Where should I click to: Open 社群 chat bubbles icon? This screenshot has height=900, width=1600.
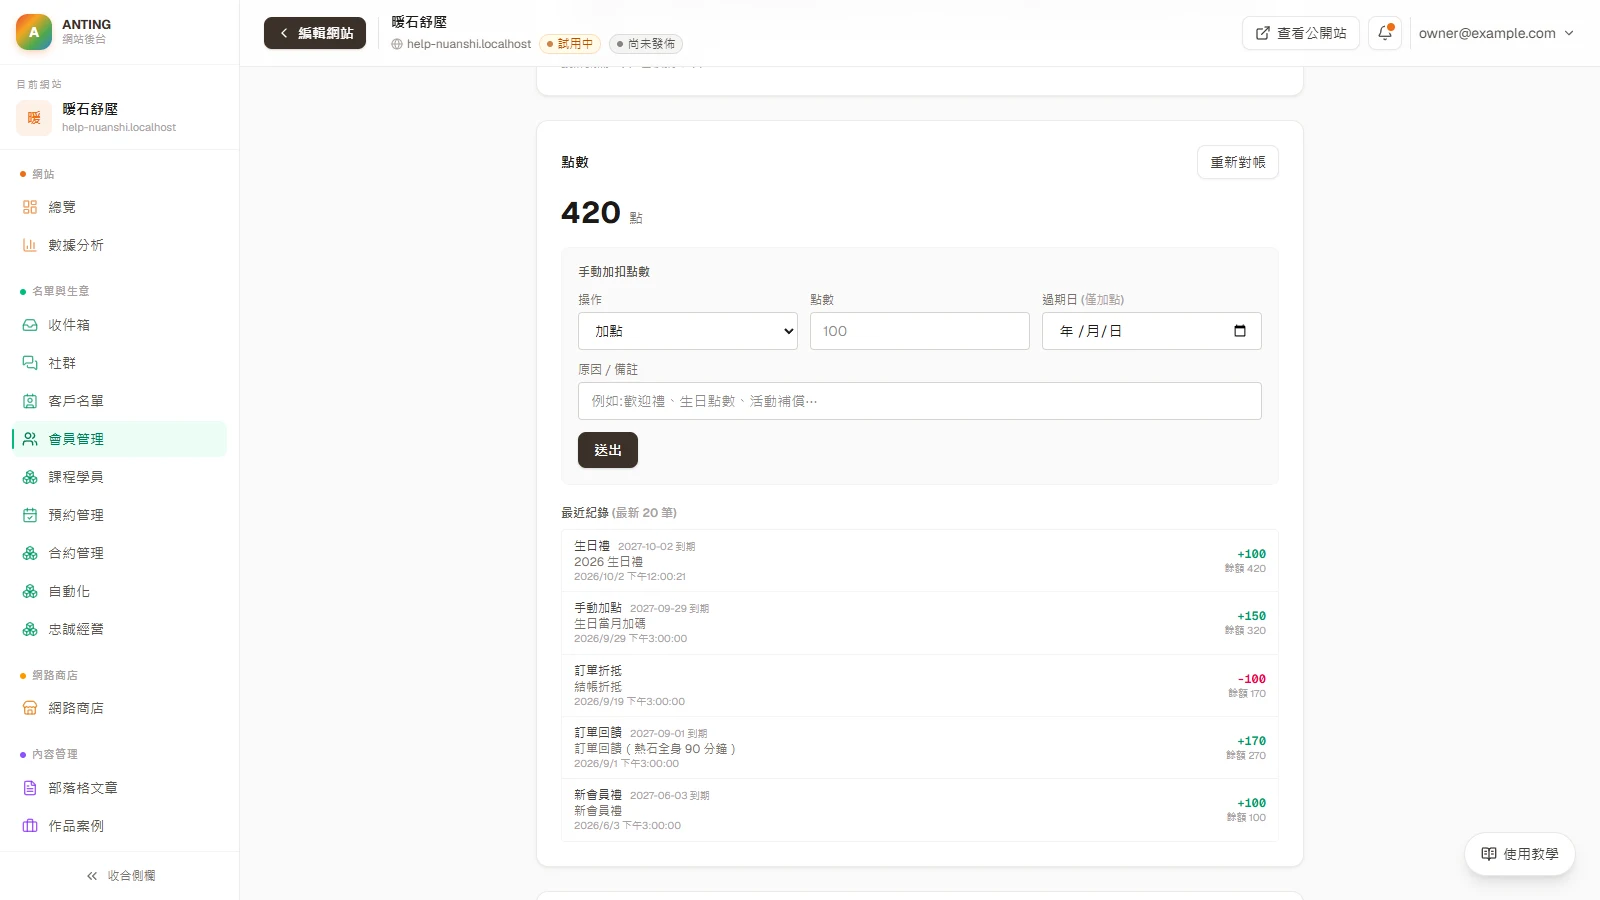pos(30,363)
